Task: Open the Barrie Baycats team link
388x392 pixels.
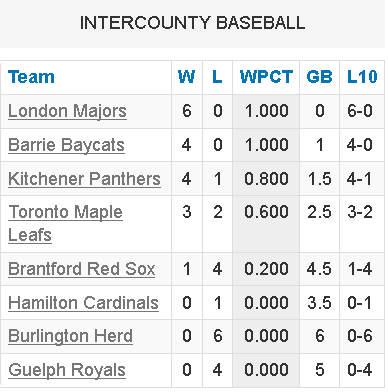Action: (66, 145)
